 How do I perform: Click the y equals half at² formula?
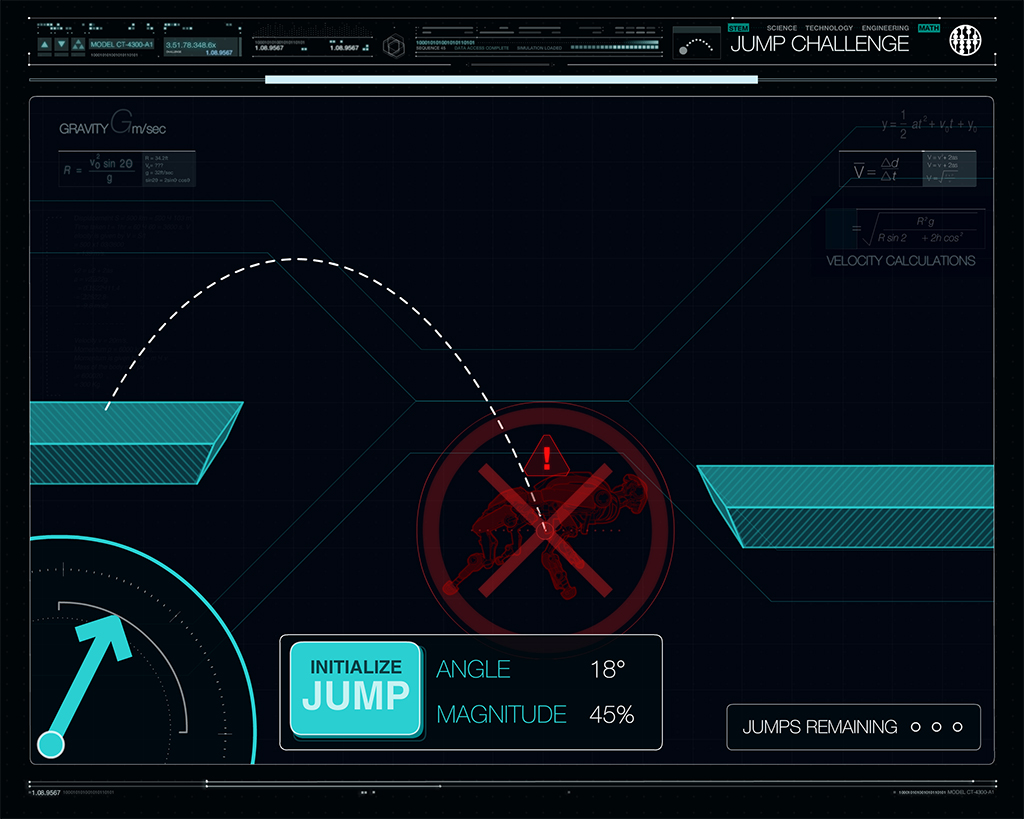[x=929, y=125]
